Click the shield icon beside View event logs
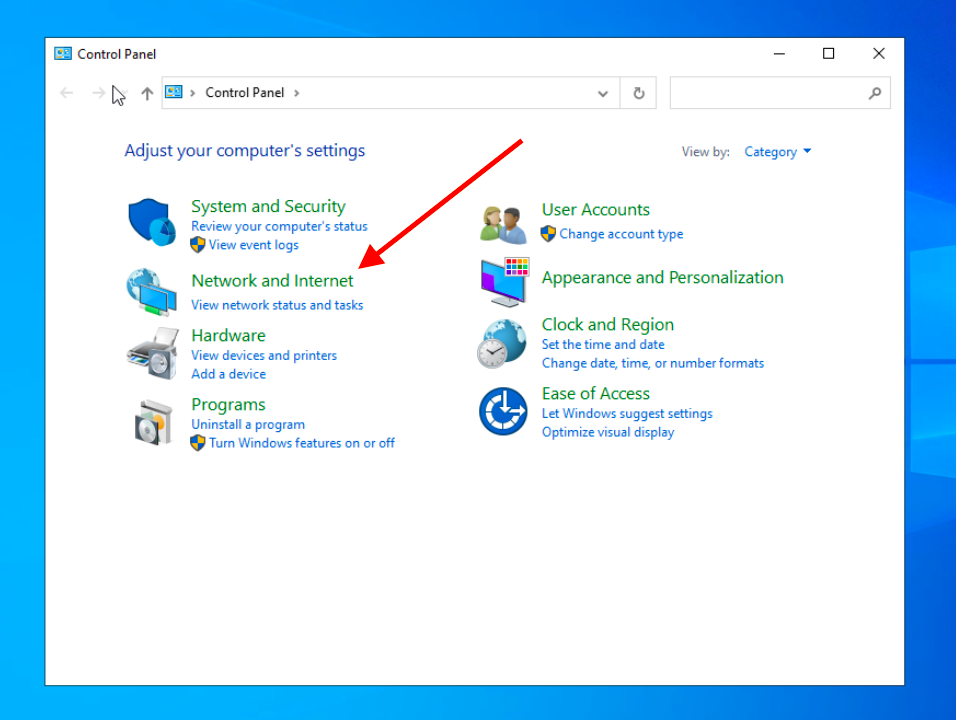 198,245
